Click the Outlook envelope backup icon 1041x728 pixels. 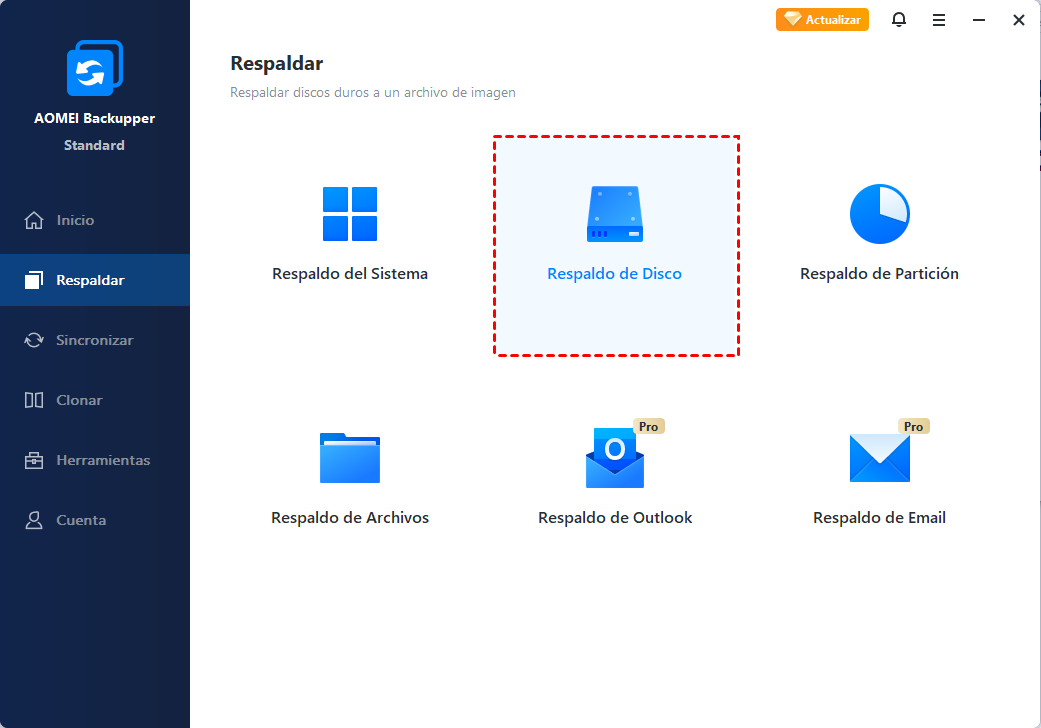pos(615,458)
